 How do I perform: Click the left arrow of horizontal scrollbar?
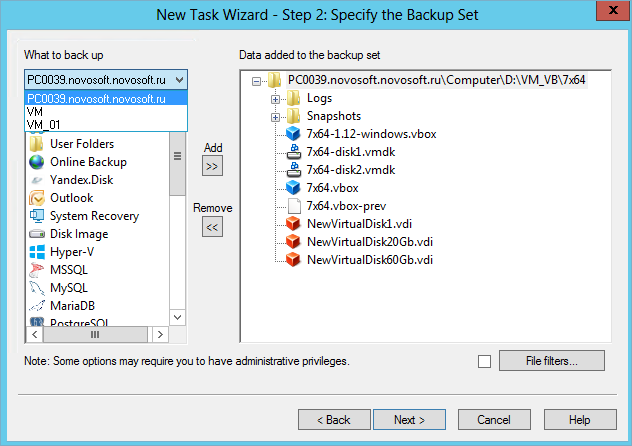[x=35, y=334]
